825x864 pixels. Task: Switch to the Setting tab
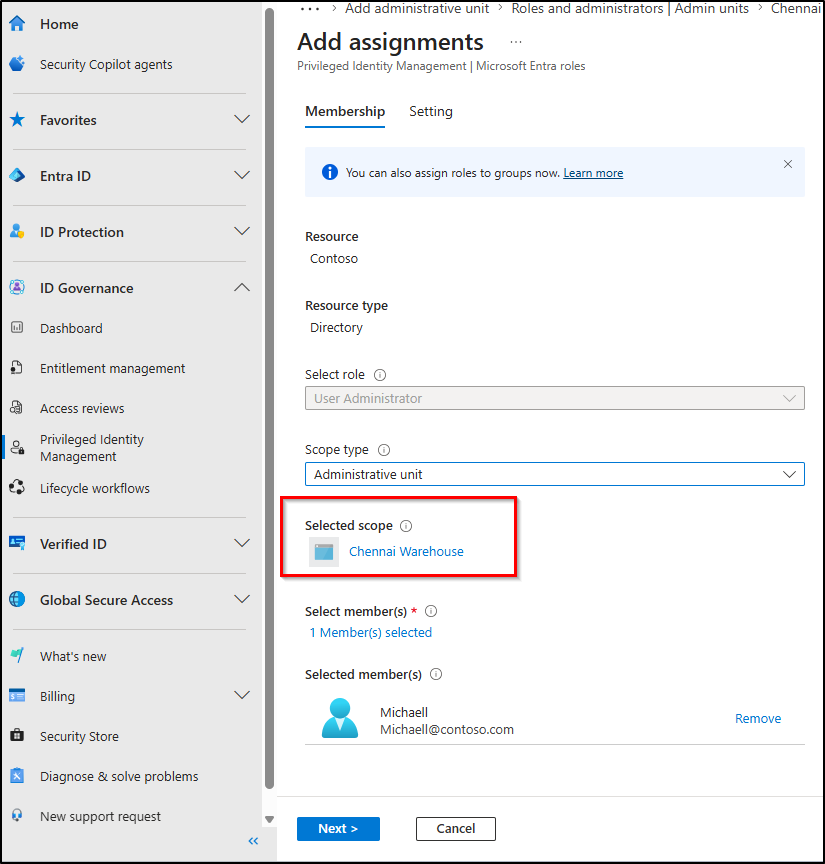tap(431, 112)
